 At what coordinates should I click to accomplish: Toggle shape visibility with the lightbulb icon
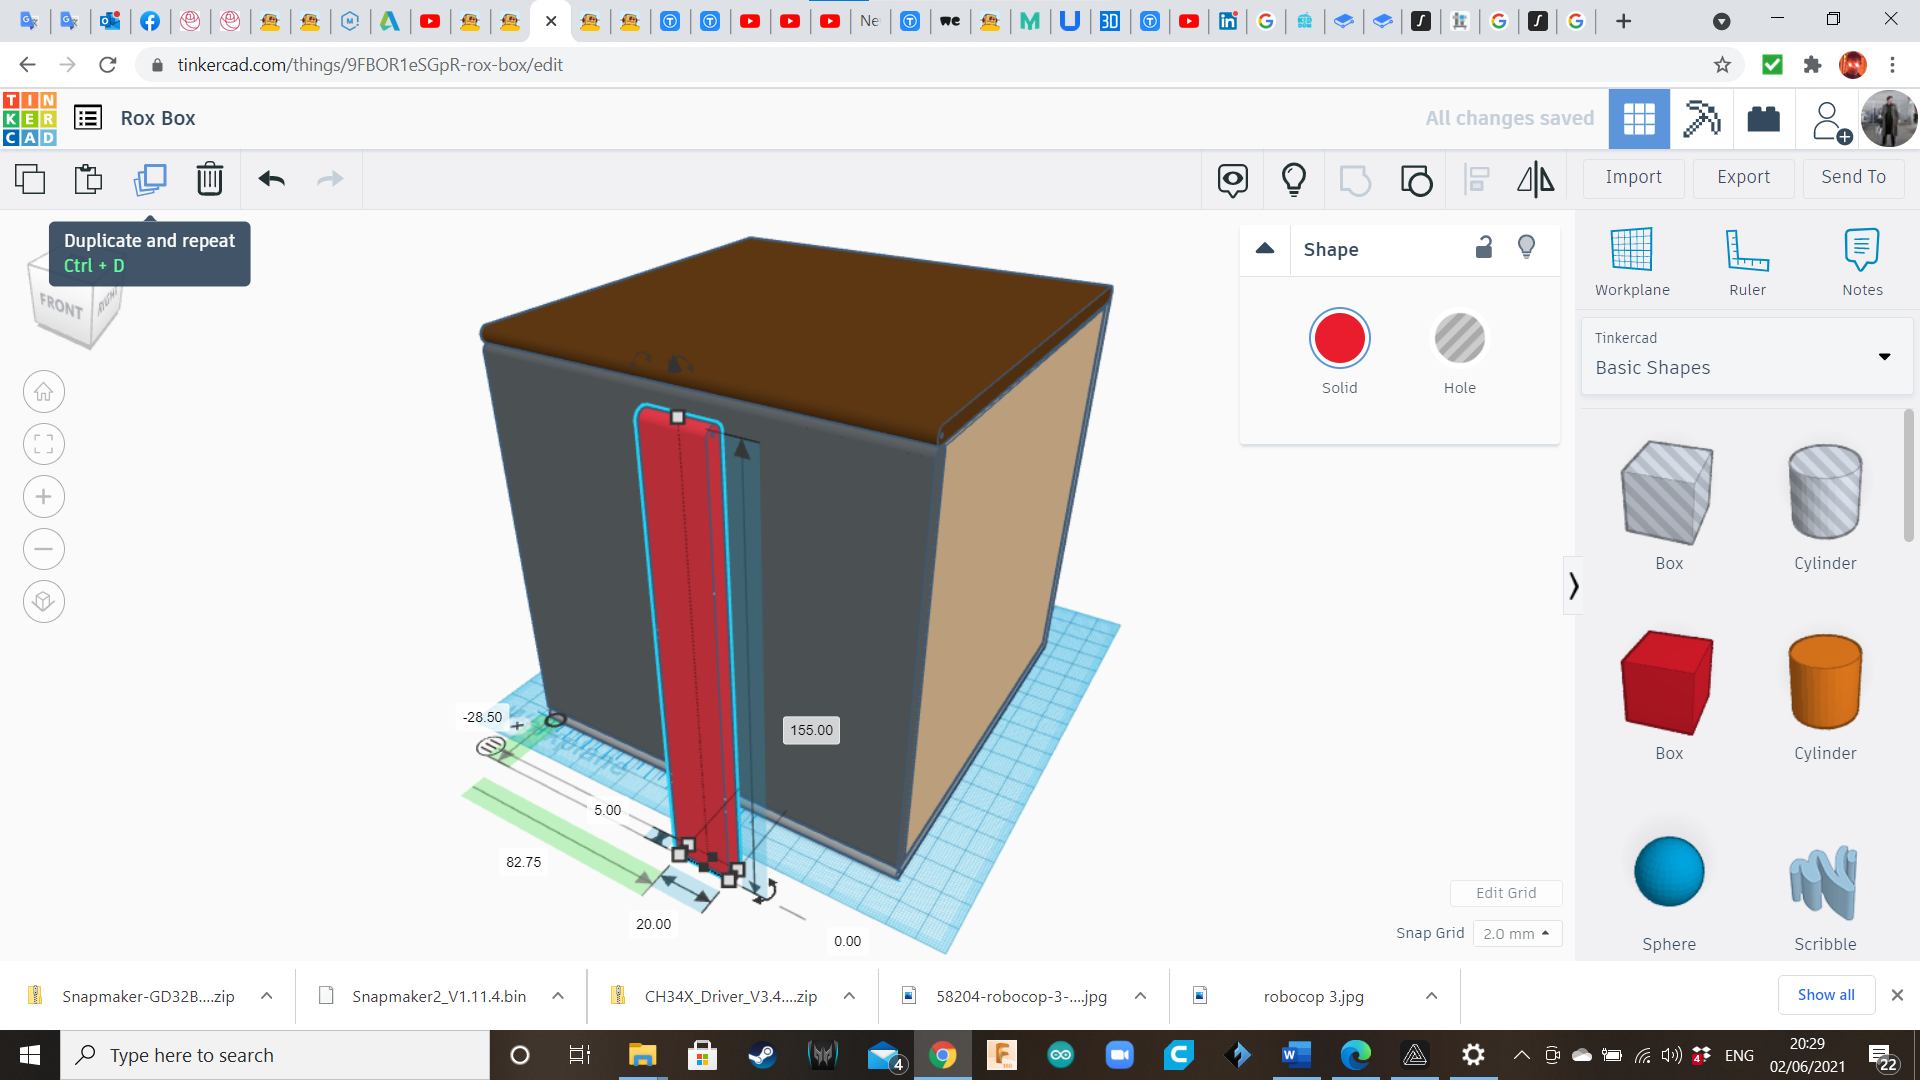click(1526, 247)
